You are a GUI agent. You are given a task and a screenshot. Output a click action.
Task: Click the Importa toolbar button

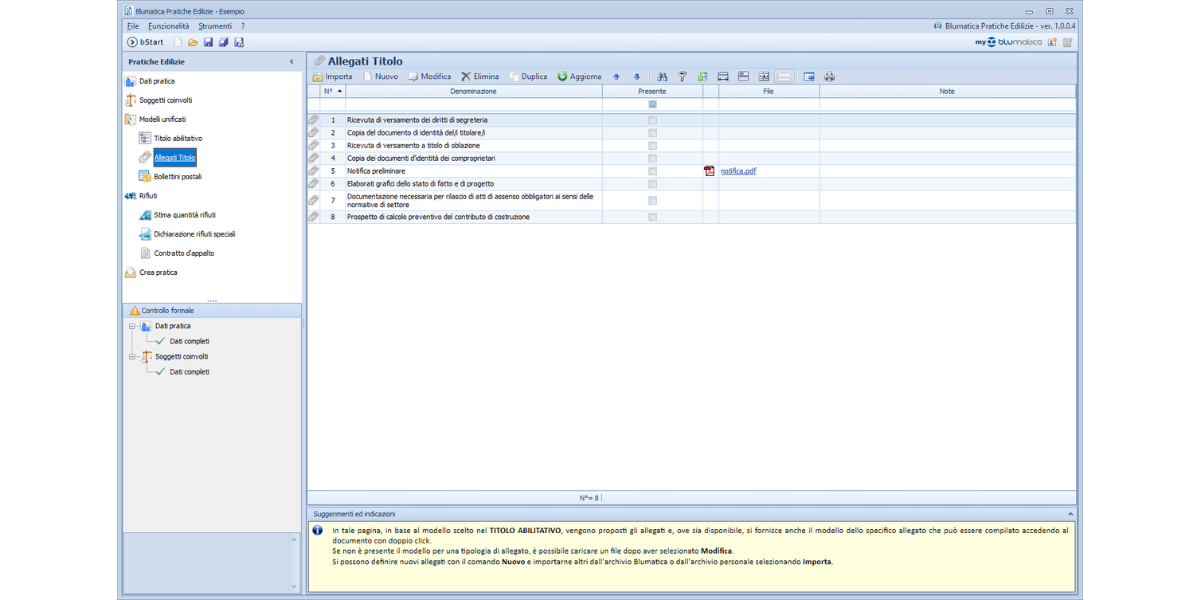click(332, 76)
